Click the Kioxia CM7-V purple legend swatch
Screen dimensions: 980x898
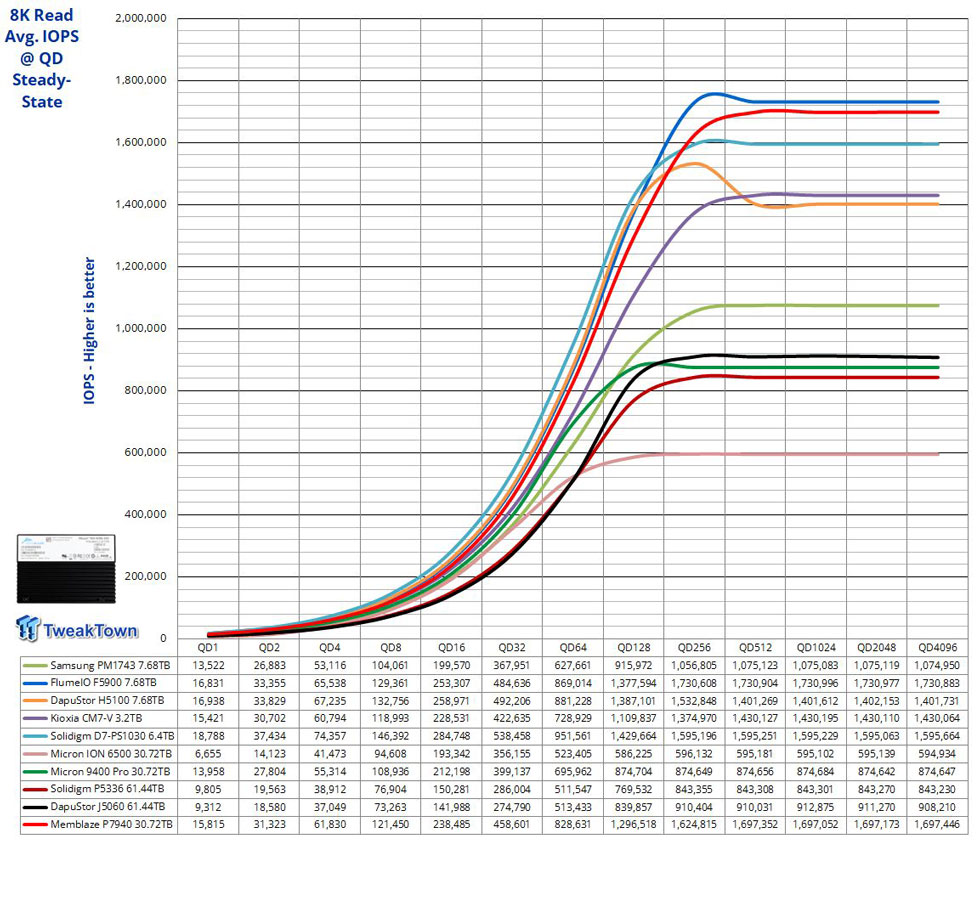pos(35,719)
